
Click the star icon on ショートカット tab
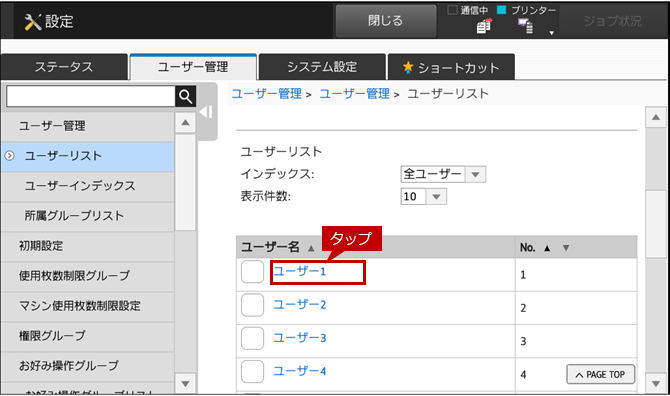tap(408, 67)
